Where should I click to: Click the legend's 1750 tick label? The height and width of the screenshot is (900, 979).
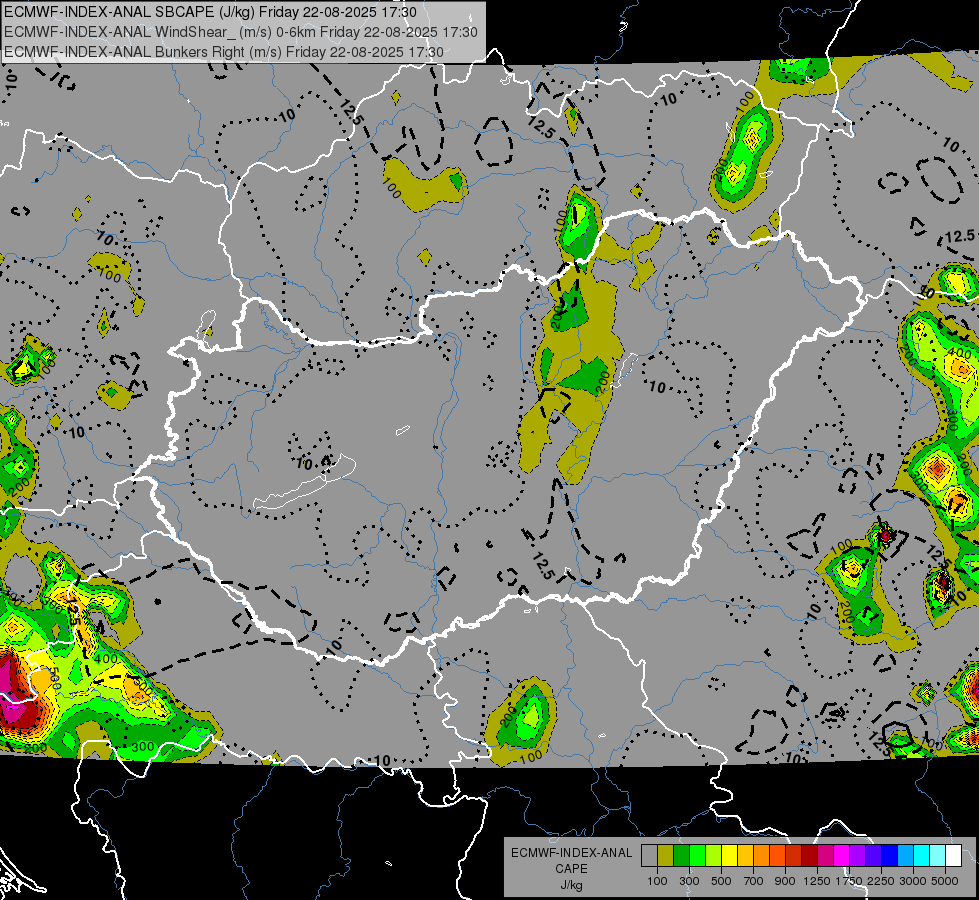[x=849, y=881]
